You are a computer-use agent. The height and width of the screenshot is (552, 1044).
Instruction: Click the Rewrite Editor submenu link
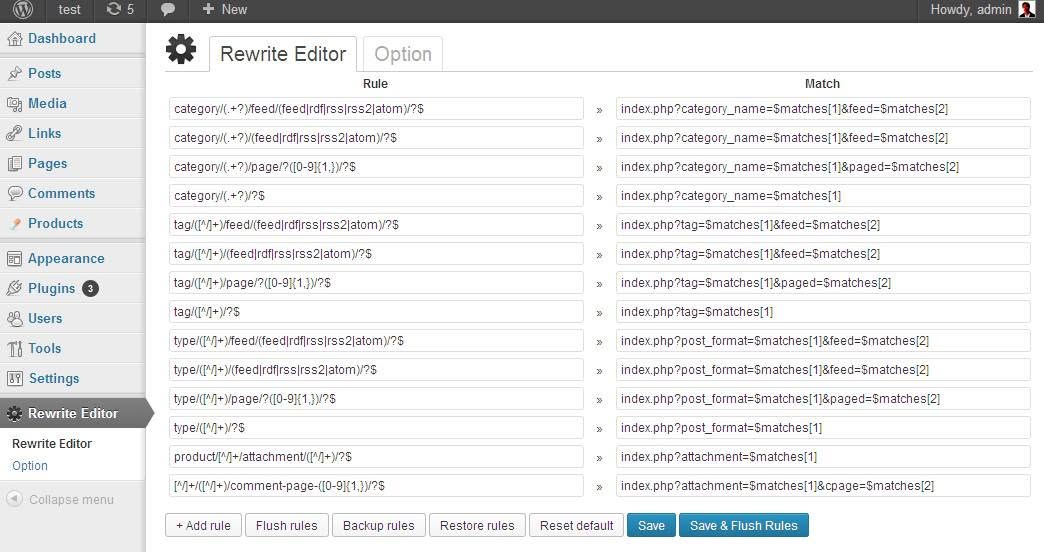click(x=52, y=443)
